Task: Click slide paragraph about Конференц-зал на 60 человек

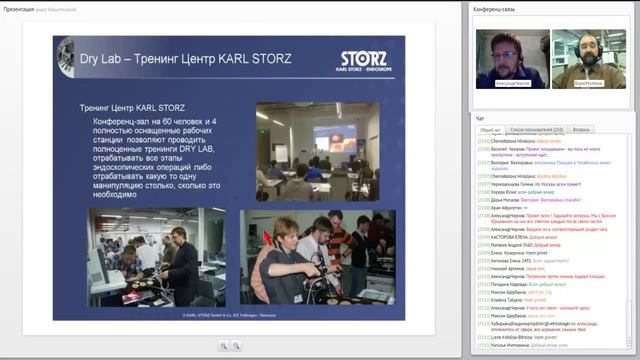Action: pos(157,158)
